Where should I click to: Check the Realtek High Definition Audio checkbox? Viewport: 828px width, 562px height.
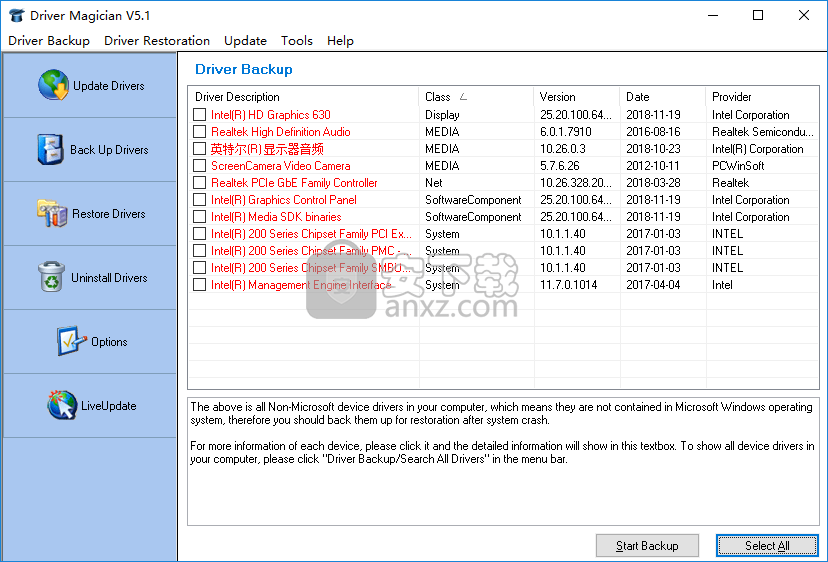click(x=200, y=132)
